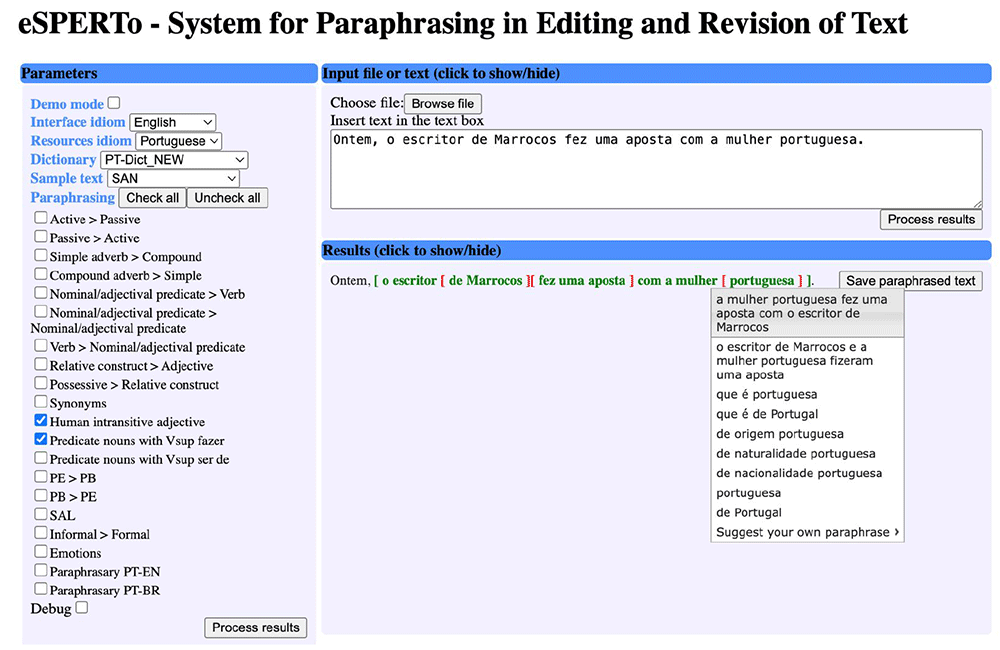Open the Resources idiom dropdown
This screenshot has width=1000, height=650.
click(179, 140)
